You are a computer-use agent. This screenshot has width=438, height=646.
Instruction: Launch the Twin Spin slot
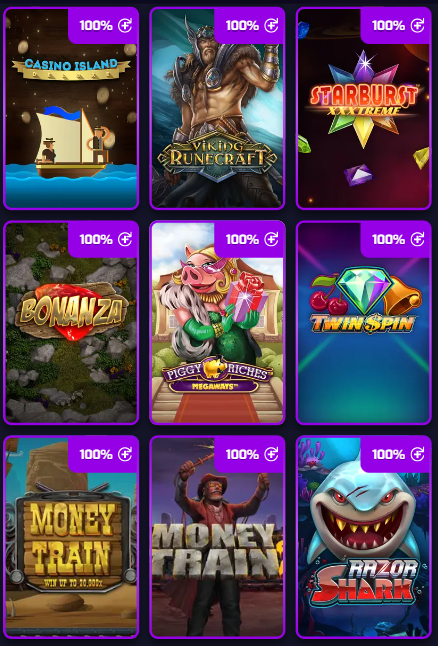tap(363, 323)
